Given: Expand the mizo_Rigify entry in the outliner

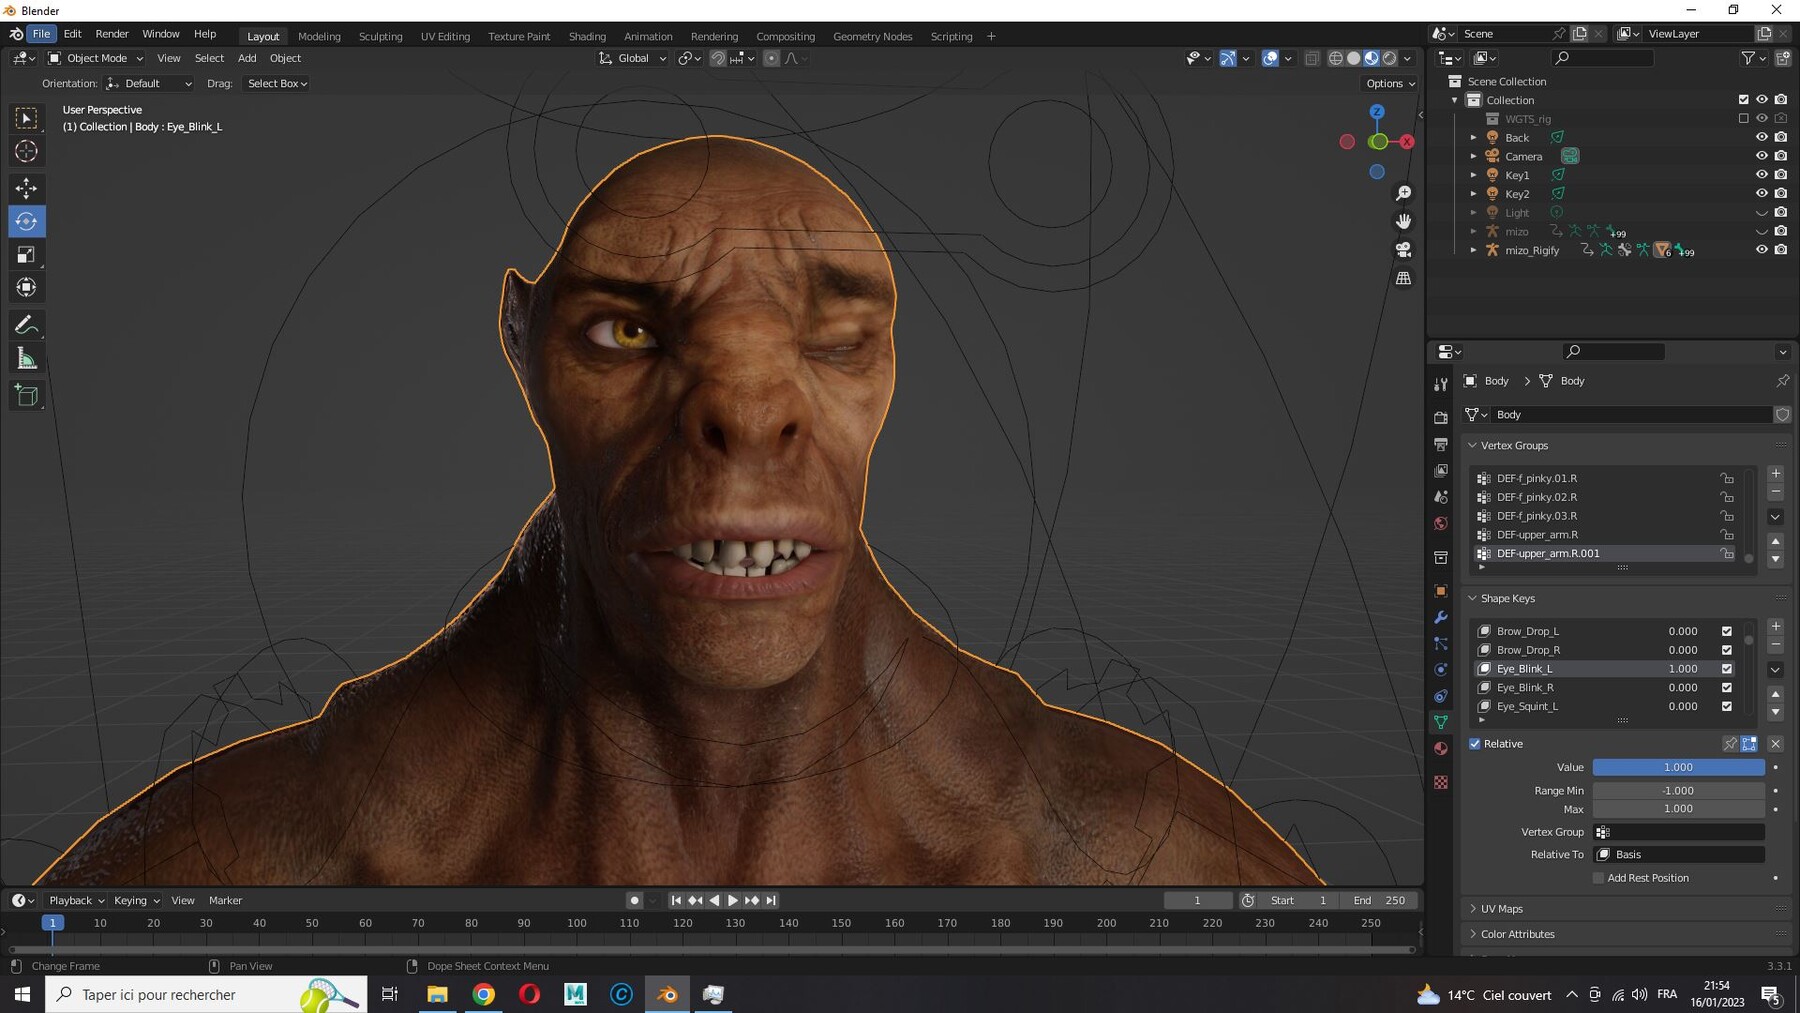Looking at the screenshot, I should point(1474,250).
